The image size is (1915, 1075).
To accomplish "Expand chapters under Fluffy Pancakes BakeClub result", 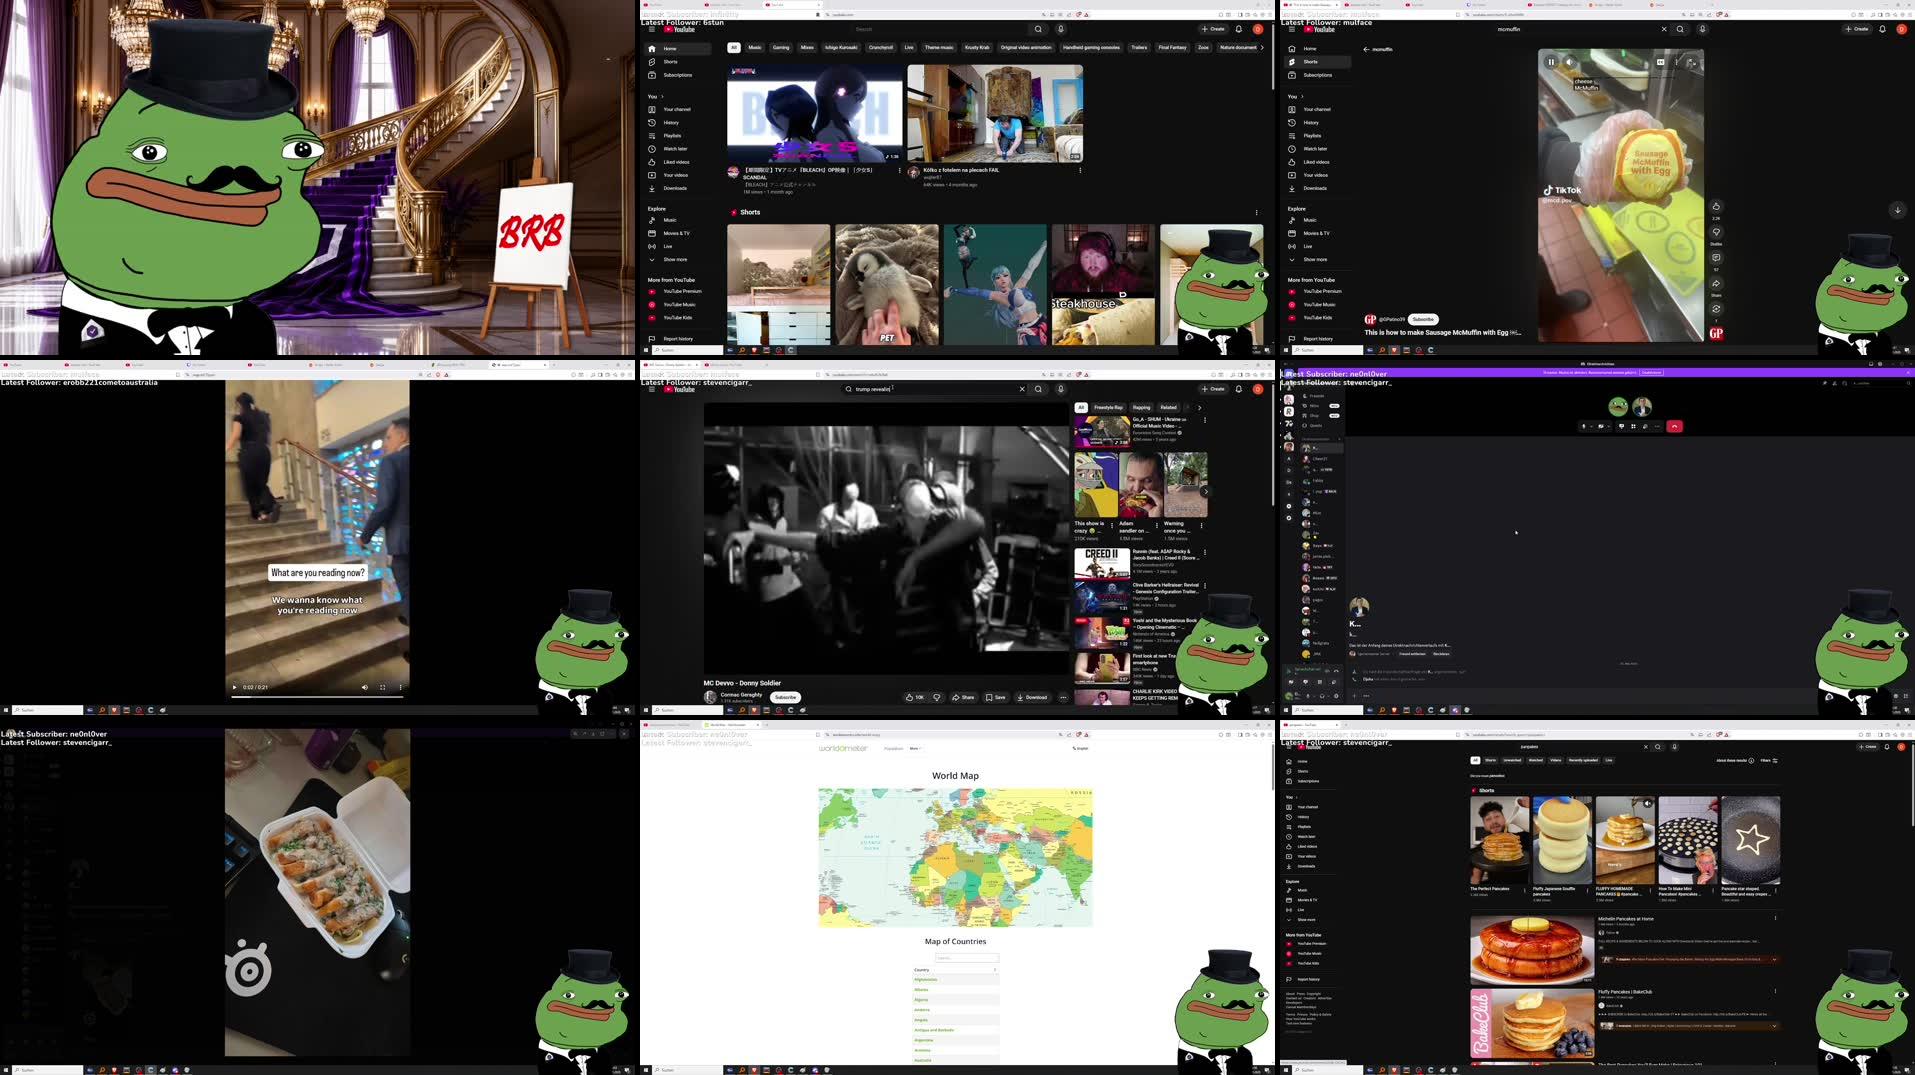I will click(1774, 1025).
